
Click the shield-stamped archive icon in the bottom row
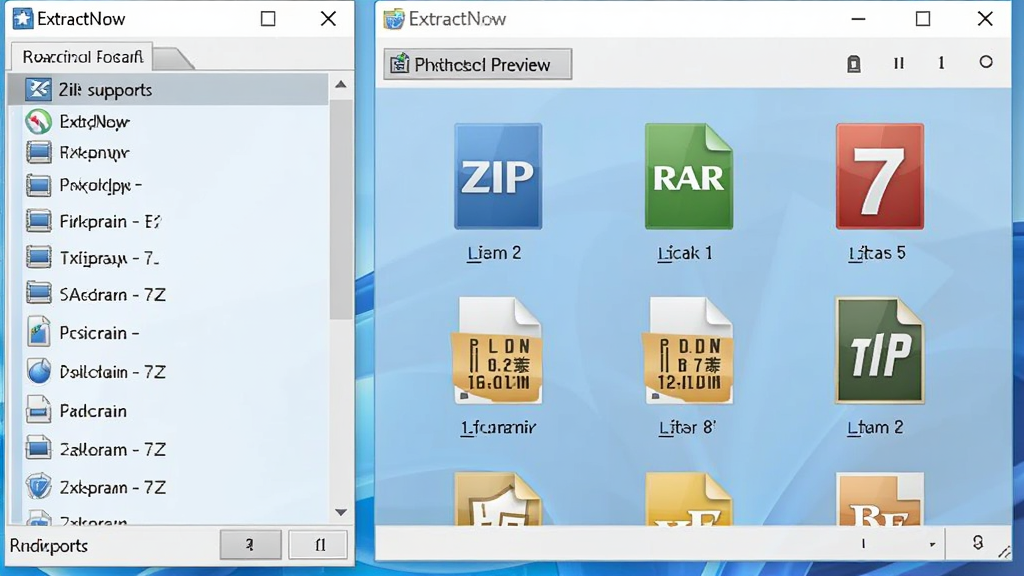498,498
